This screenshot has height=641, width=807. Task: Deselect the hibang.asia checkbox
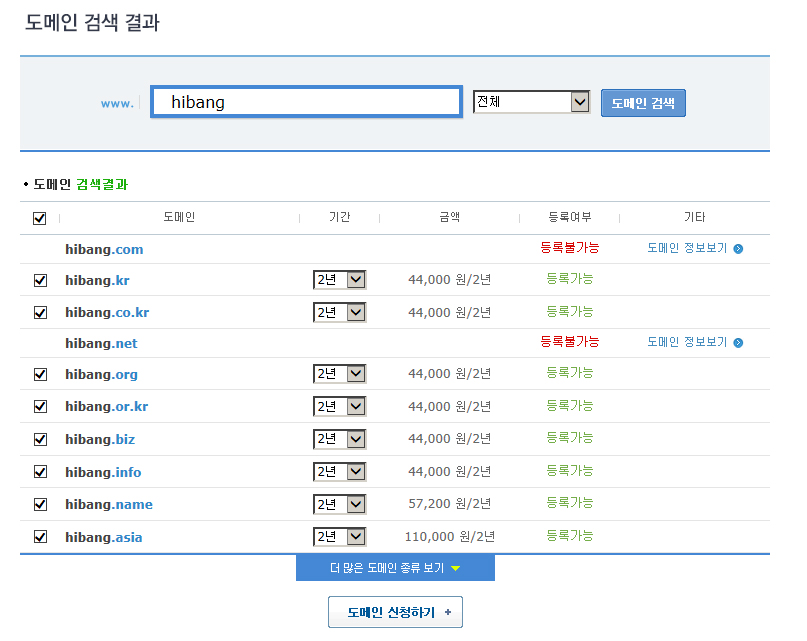(x=40, y=537)
